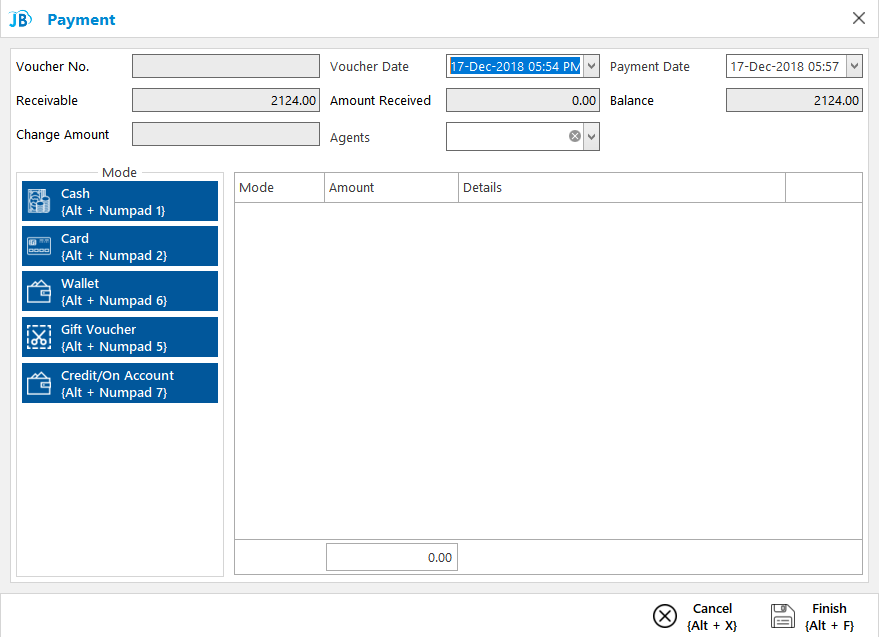Click the Amount Received label
This screenshot has width=879, height=637.
(380, 100)
